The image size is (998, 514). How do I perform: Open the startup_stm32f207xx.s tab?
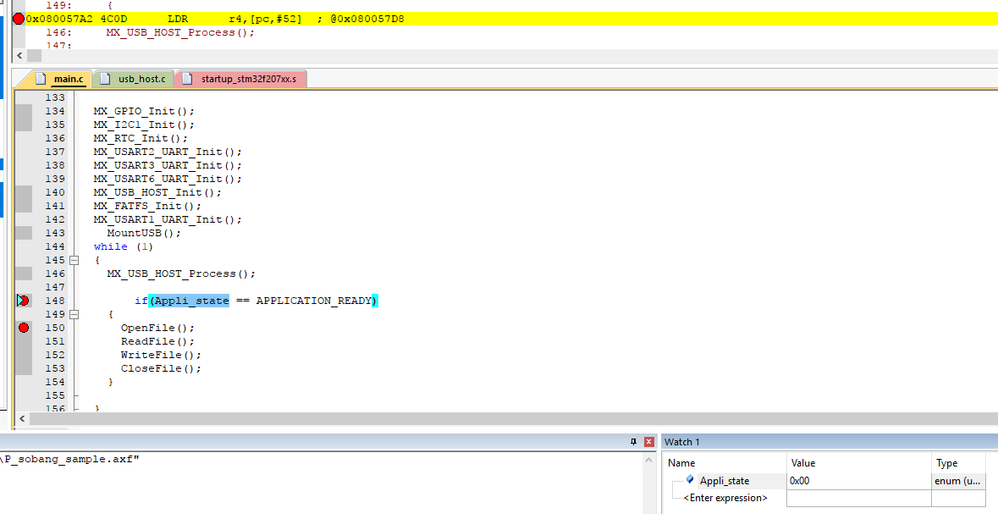pos(241,79)
